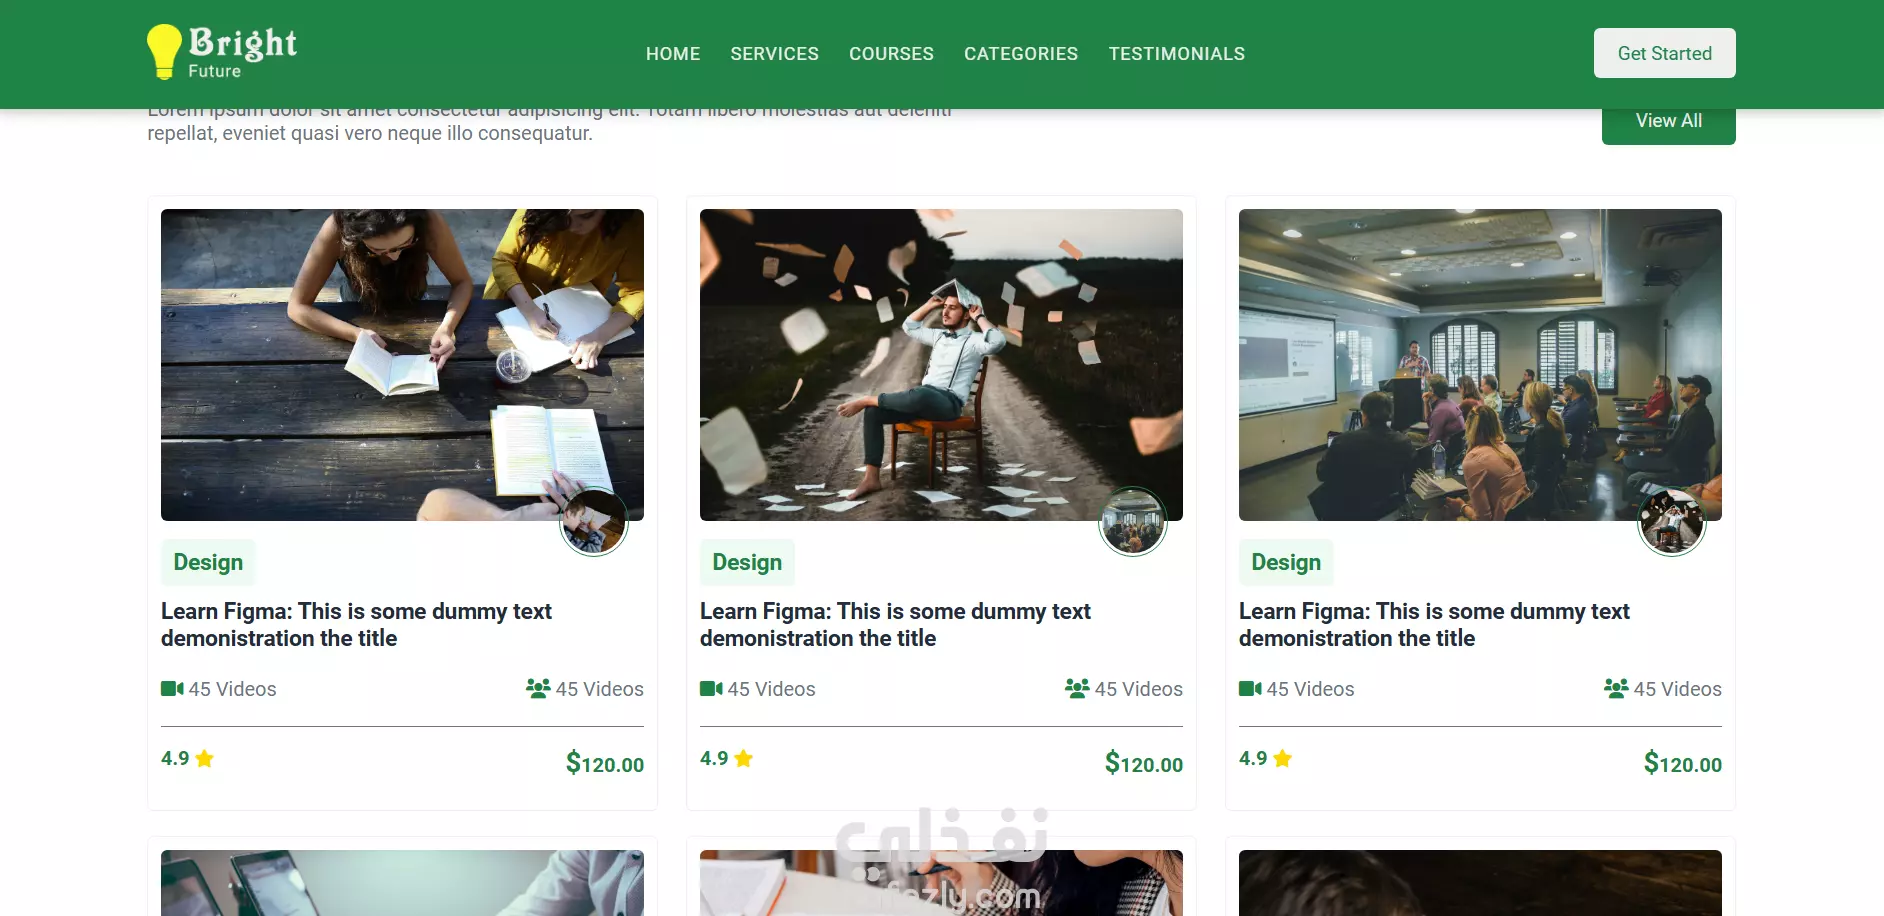Select CATEGORIES in the navigation bar
The image size is (1884, 916).
(1021, 54)
